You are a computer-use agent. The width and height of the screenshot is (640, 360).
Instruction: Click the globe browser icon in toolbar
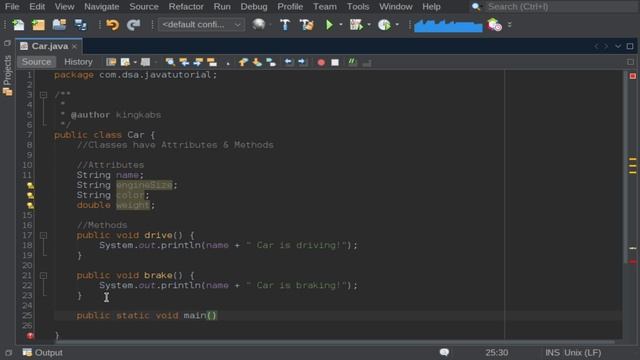coord(259,25)
